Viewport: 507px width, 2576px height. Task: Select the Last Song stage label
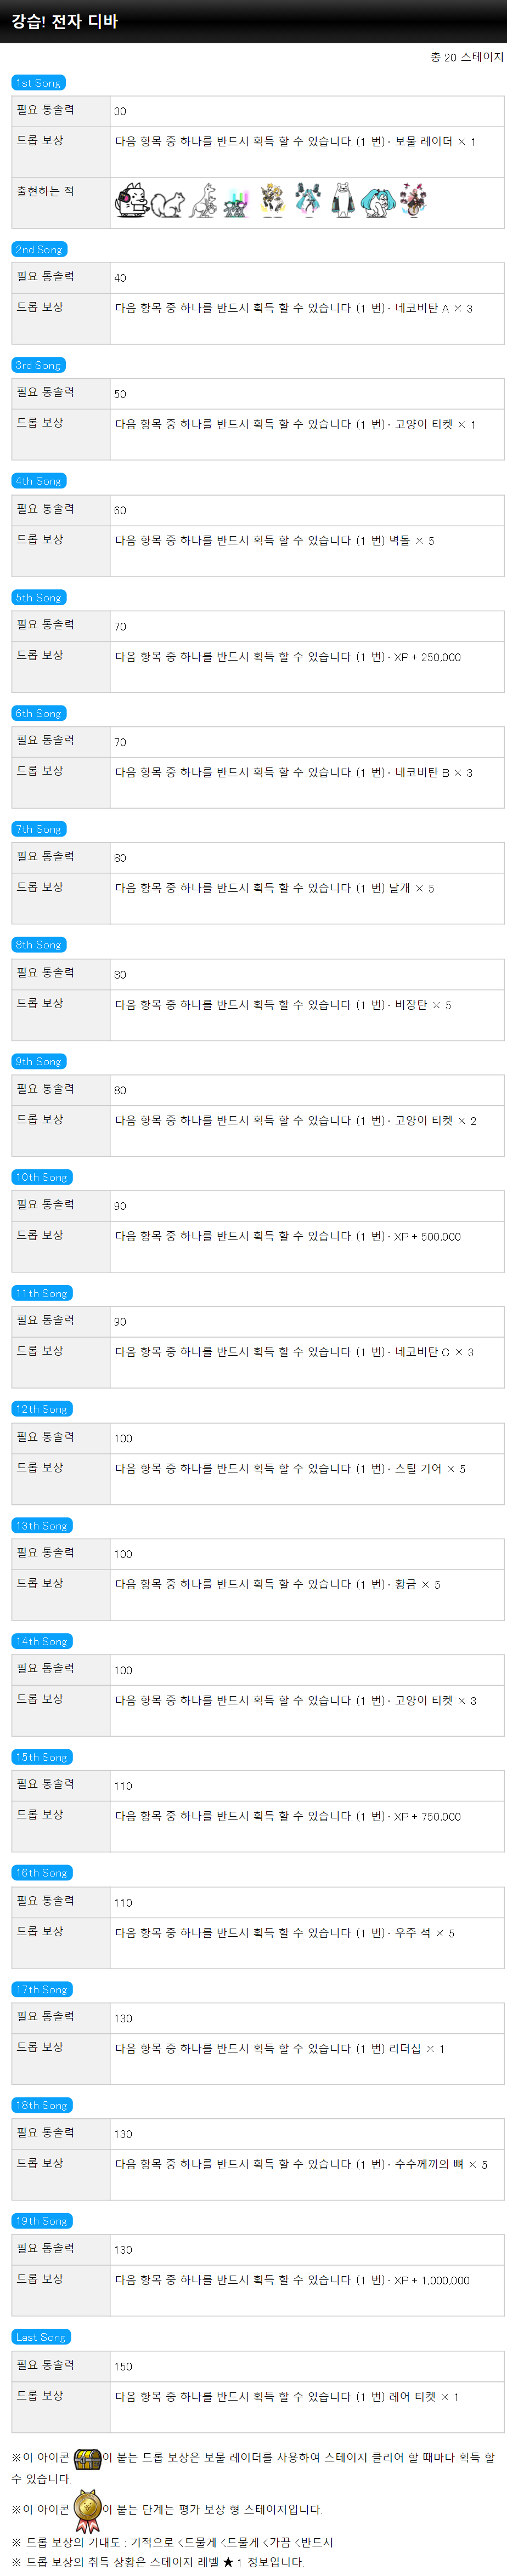coord(40,2337)
